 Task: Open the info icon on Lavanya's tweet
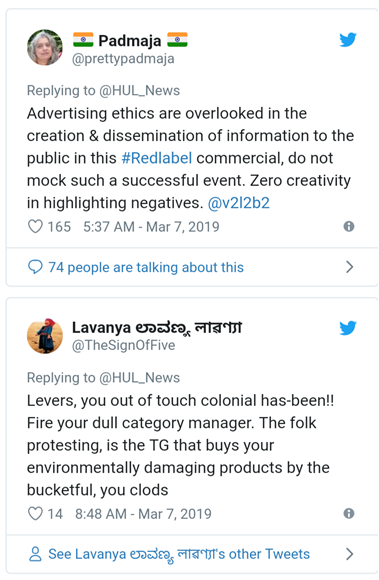[x=349, y=513]
